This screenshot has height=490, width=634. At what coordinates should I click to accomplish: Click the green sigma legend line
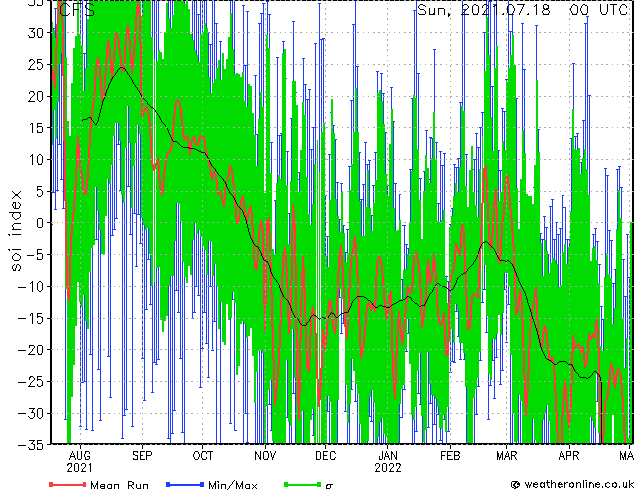(x=302, y=484)
